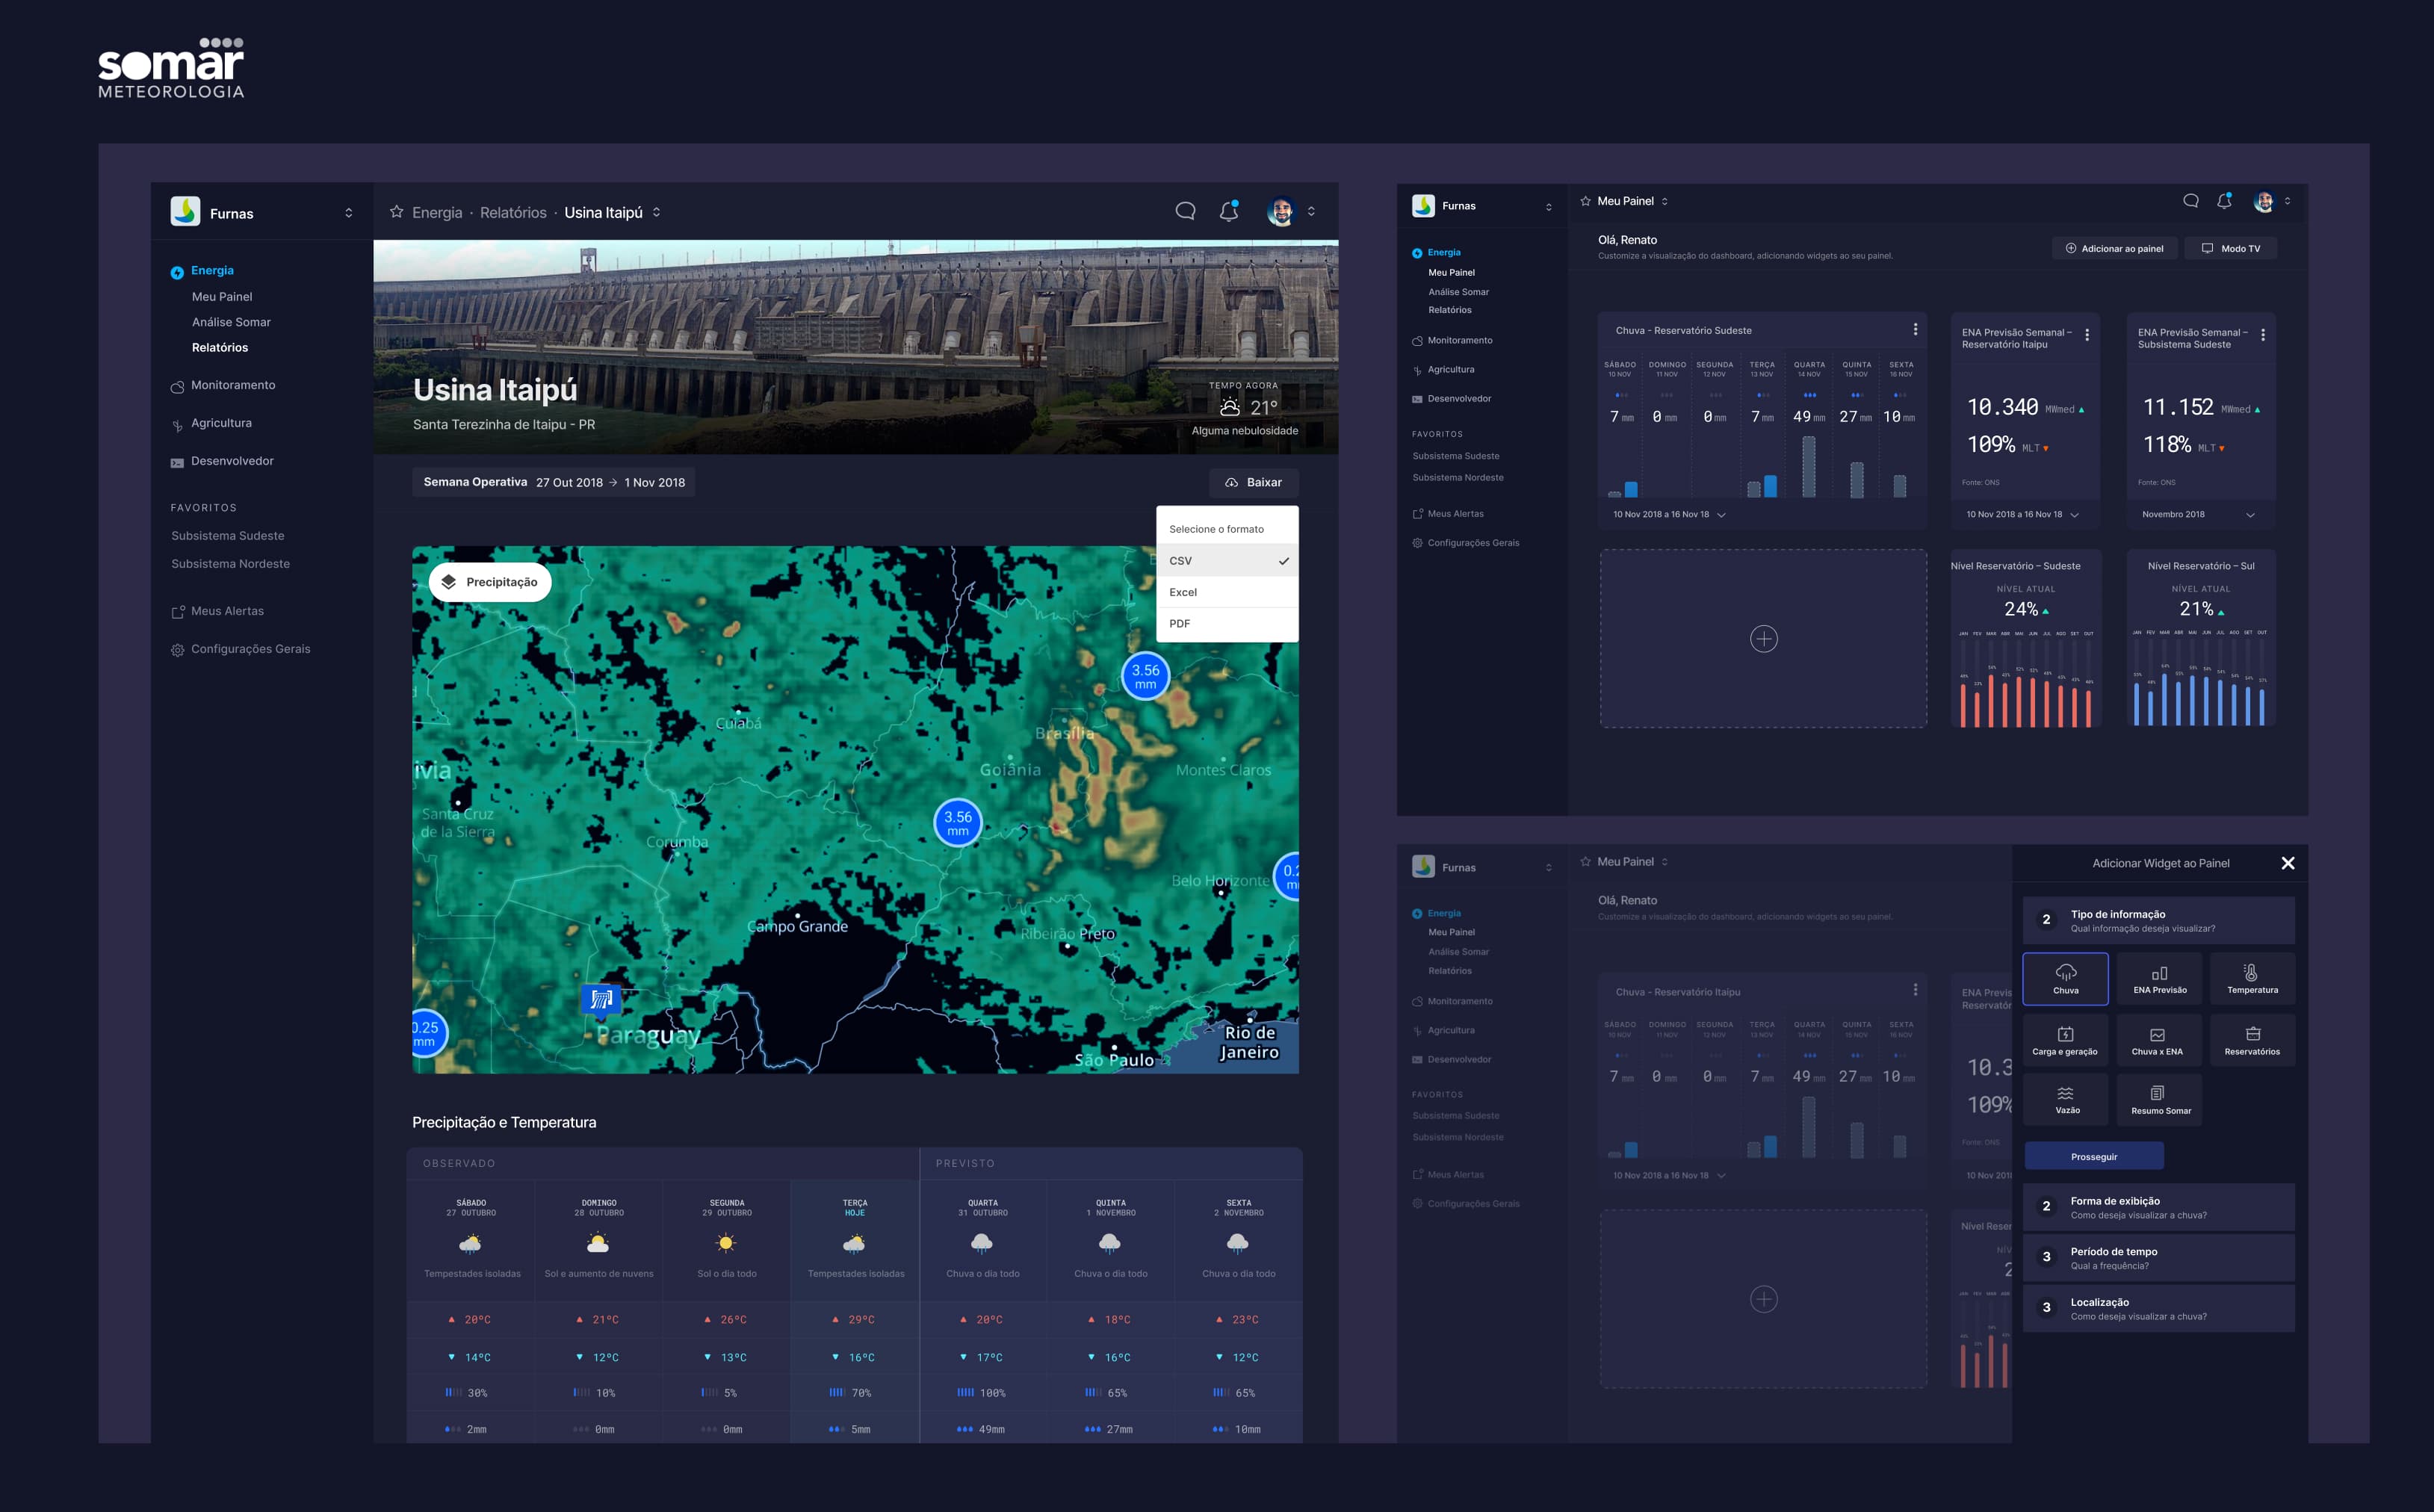This screenshot has height=1512, width=2434.
Task: Select Excel in the format menu
Action: (x=1227, y=592)
